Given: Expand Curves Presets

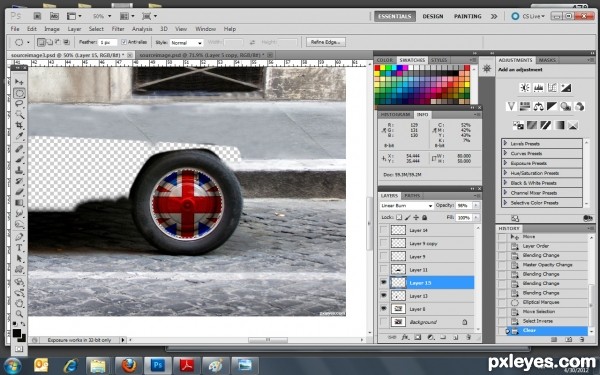Looking at the screenshot, I should [505, 153].
